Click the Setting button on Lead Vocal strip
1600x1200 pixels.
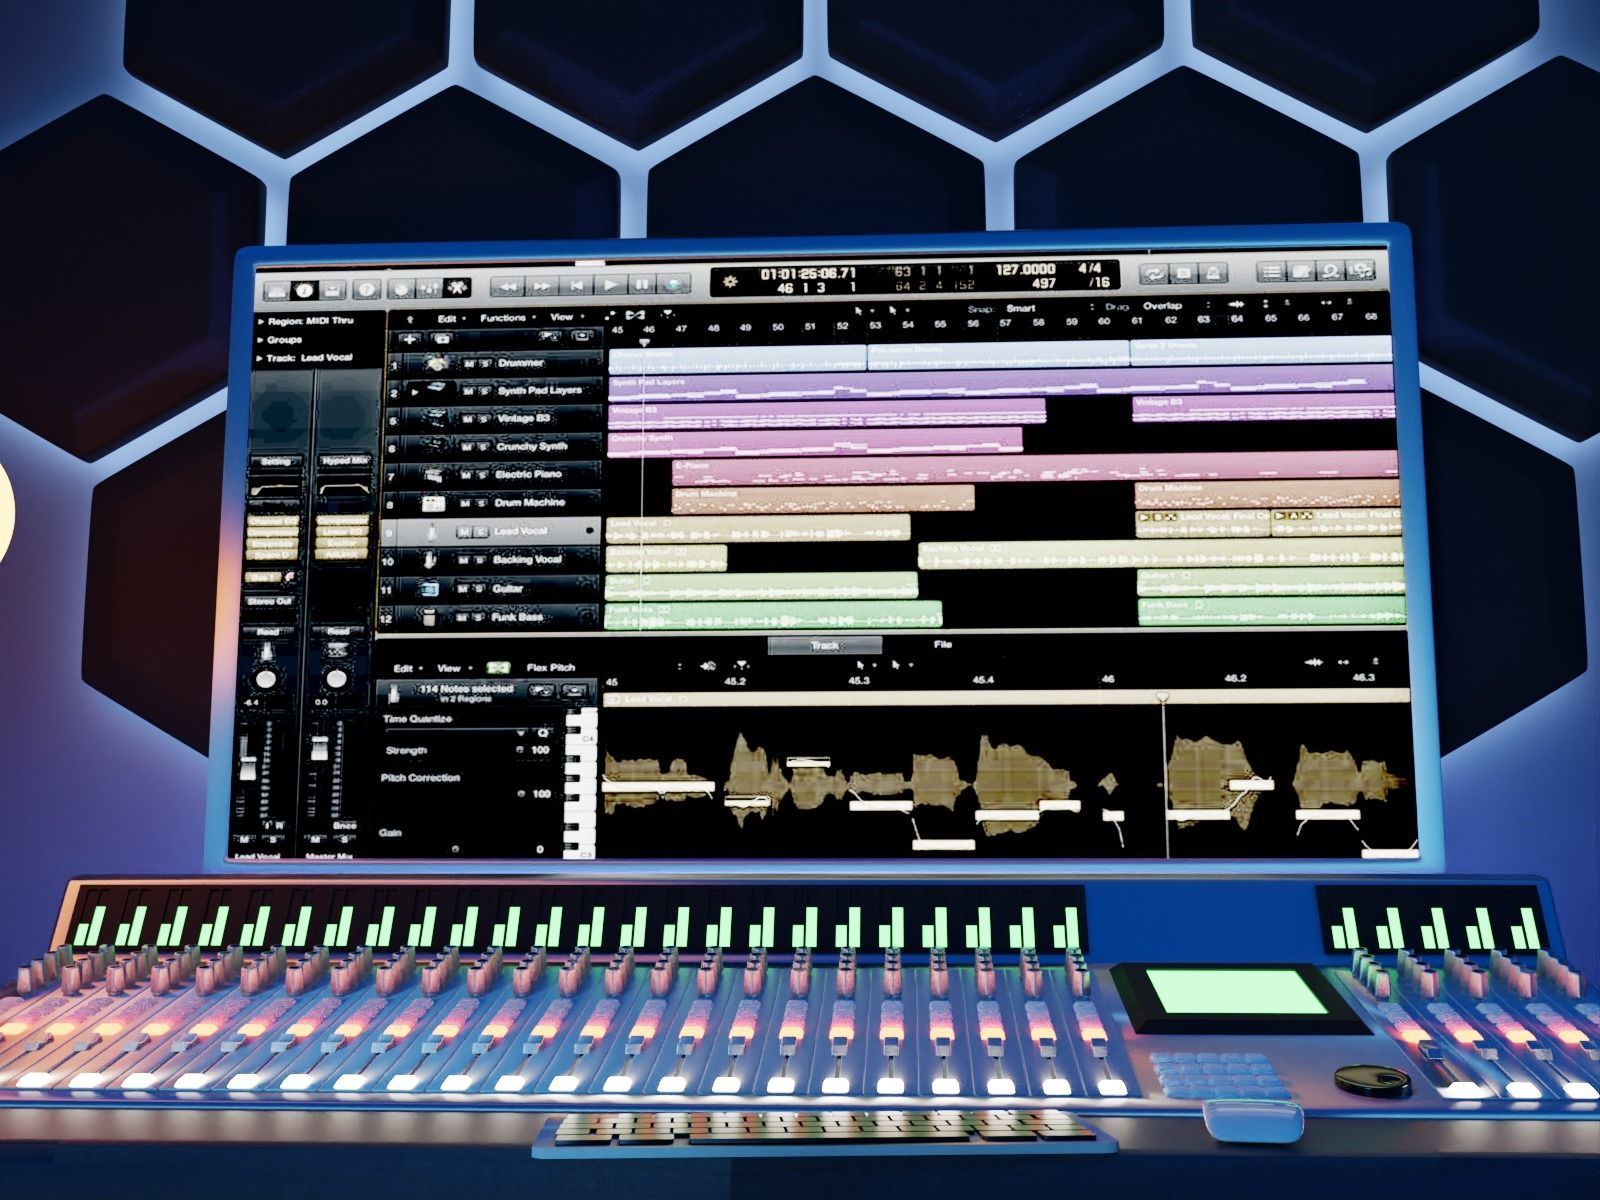[275, 462]
